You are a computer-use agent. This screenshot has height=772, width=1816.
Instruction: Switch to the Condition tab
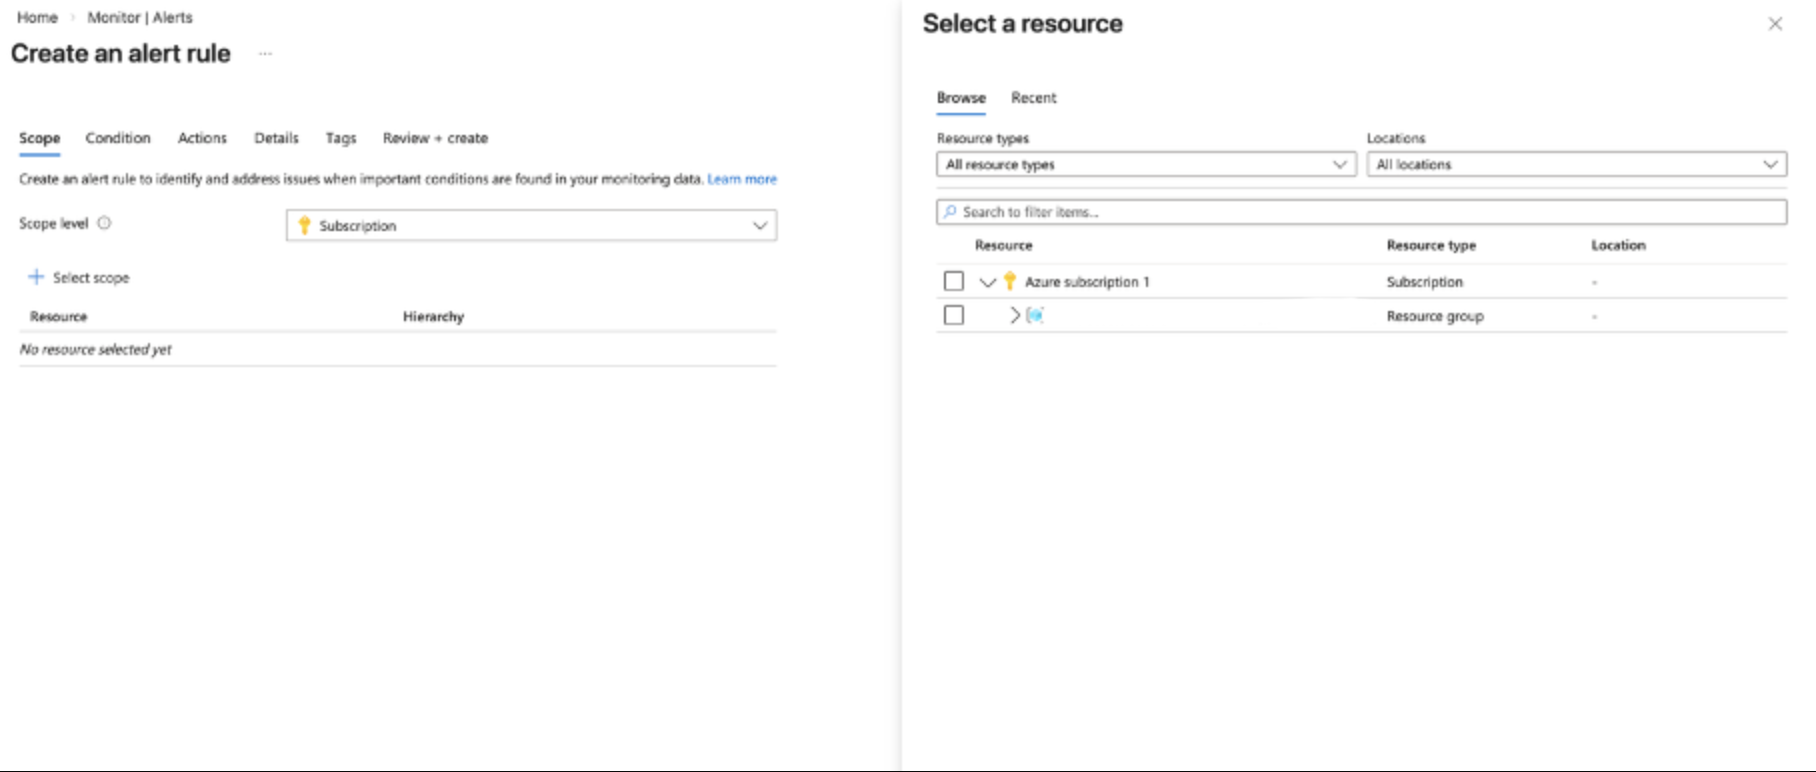(118, 138)
